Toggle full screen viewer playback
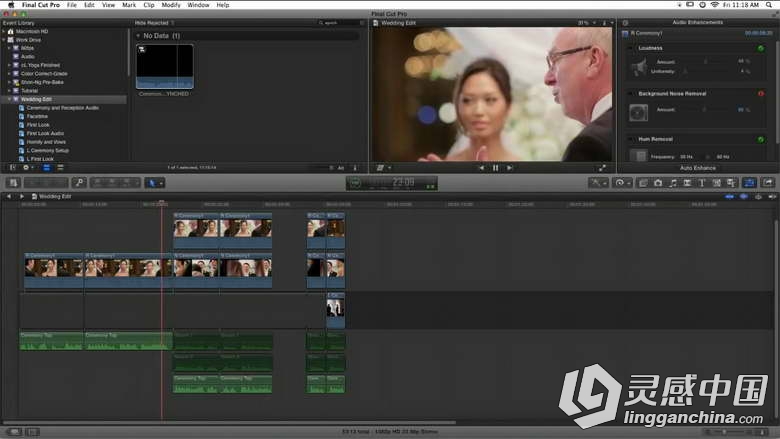The width and height of the screenshot is (780, 439). pyautogui.click(x=602, y=168)
